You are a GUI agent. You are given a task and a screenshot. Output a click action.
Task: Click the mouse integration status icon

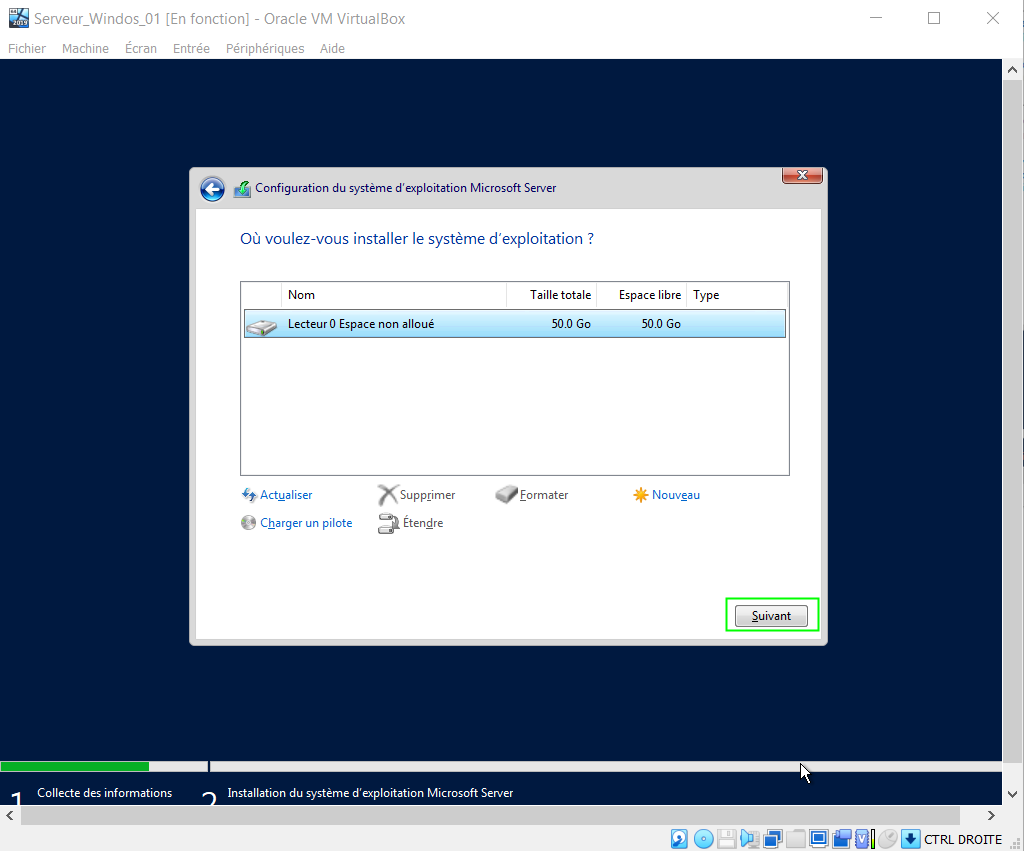coord(887,839)
